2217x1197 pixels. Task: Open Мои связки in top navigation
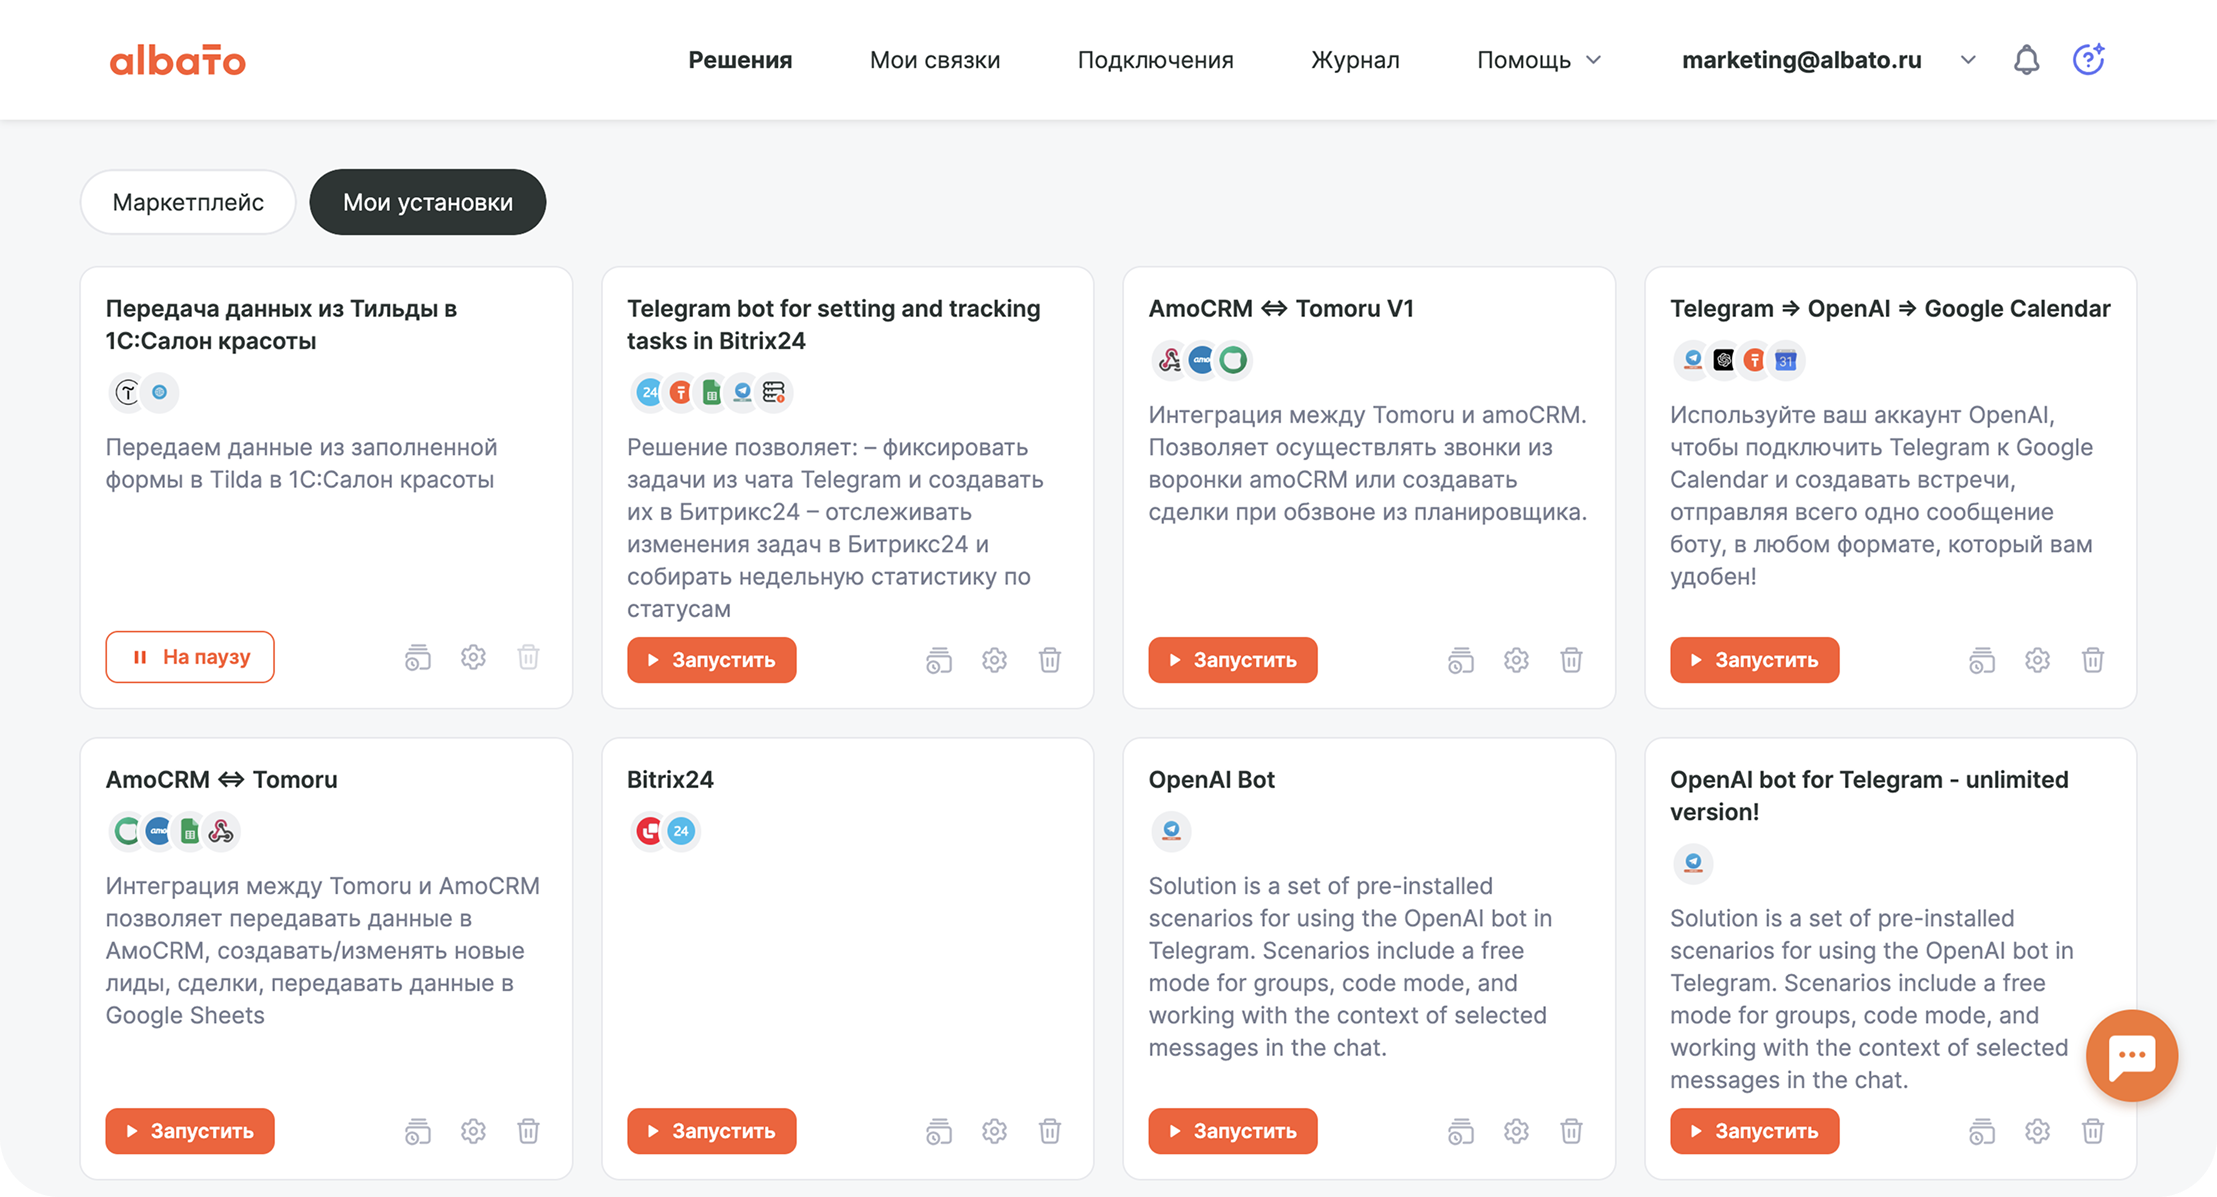pyautogui.click(x=935, y=60)
